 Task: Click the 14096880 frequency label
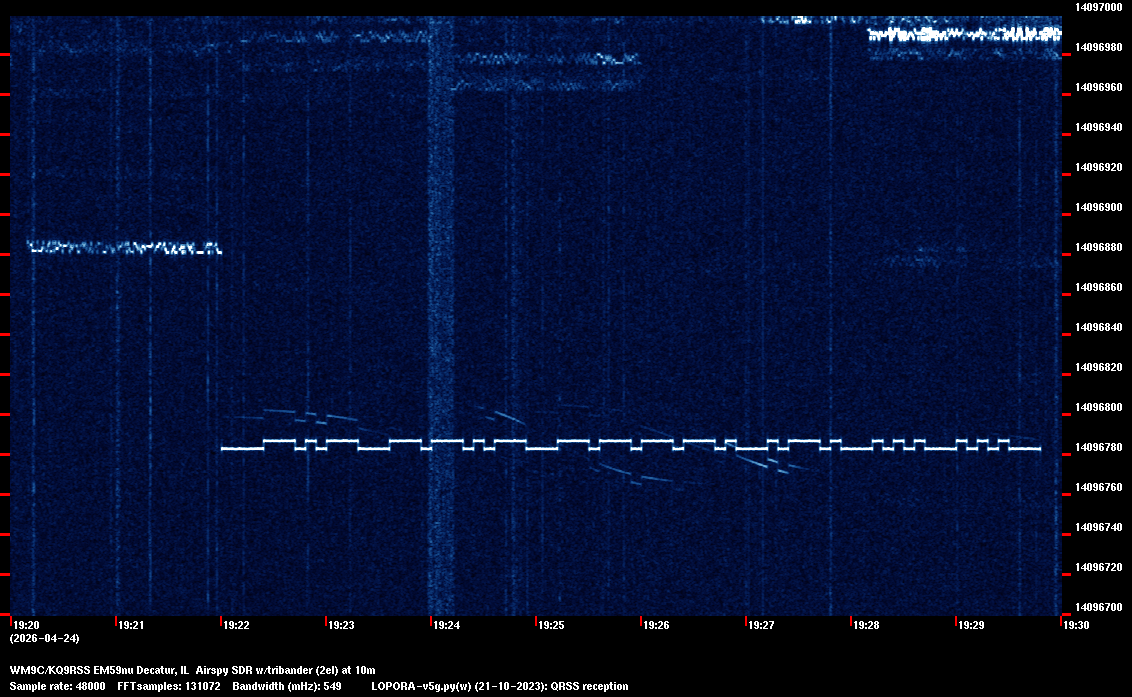pos(1099,247)
